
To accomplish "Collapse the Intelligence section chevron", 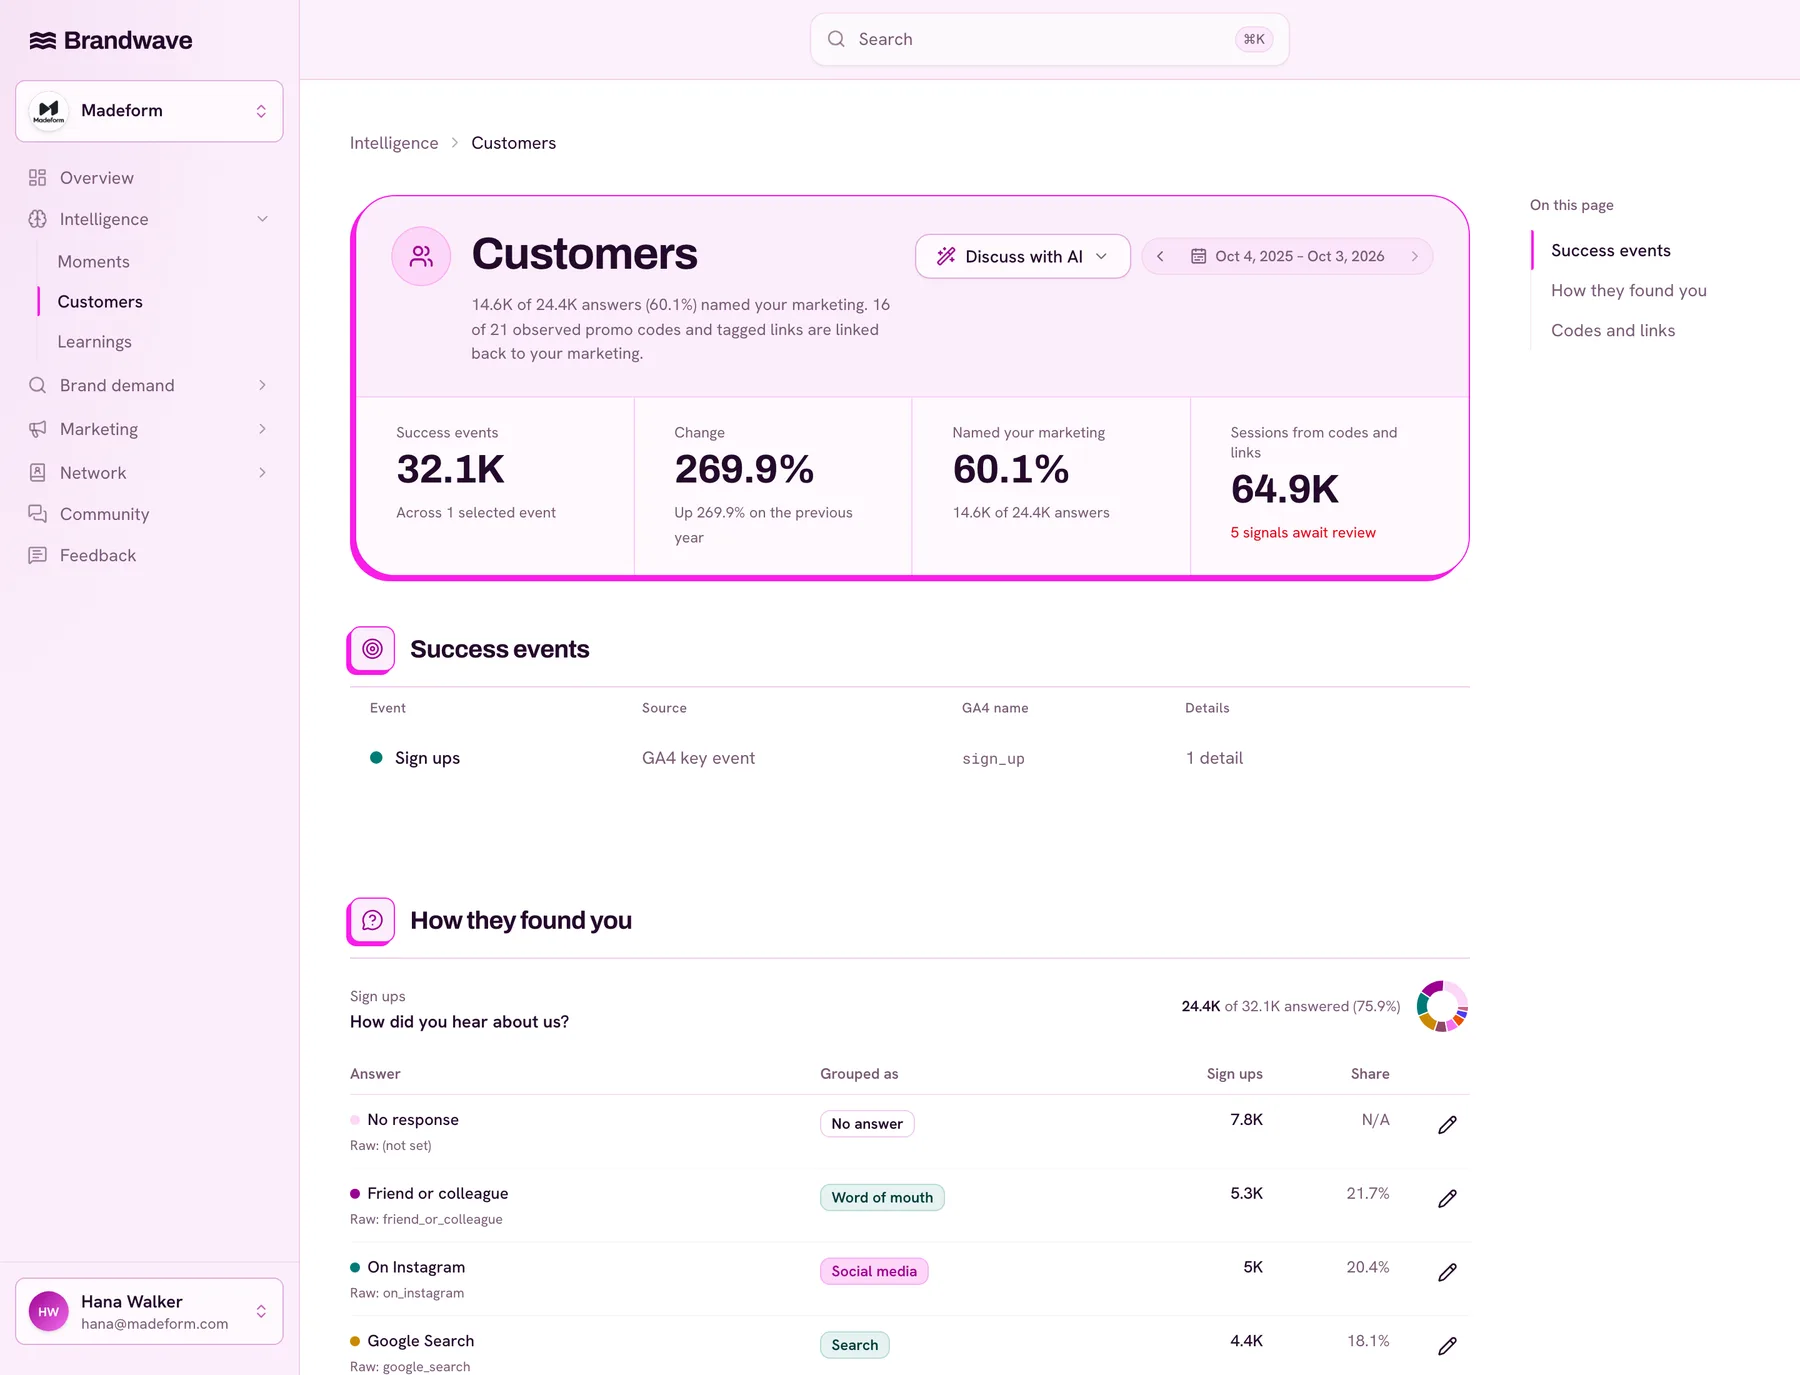I will tap(262, 219).
